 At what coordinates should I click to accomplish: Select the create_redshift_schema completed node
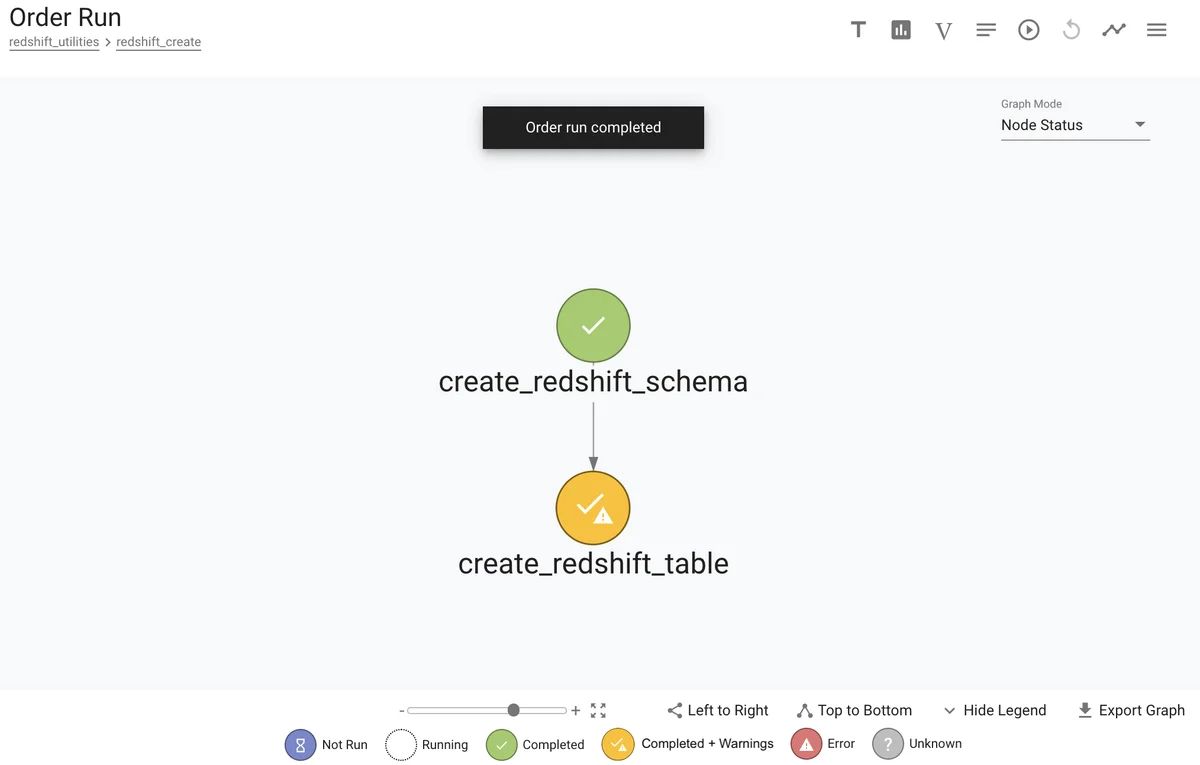coord(593,325)
